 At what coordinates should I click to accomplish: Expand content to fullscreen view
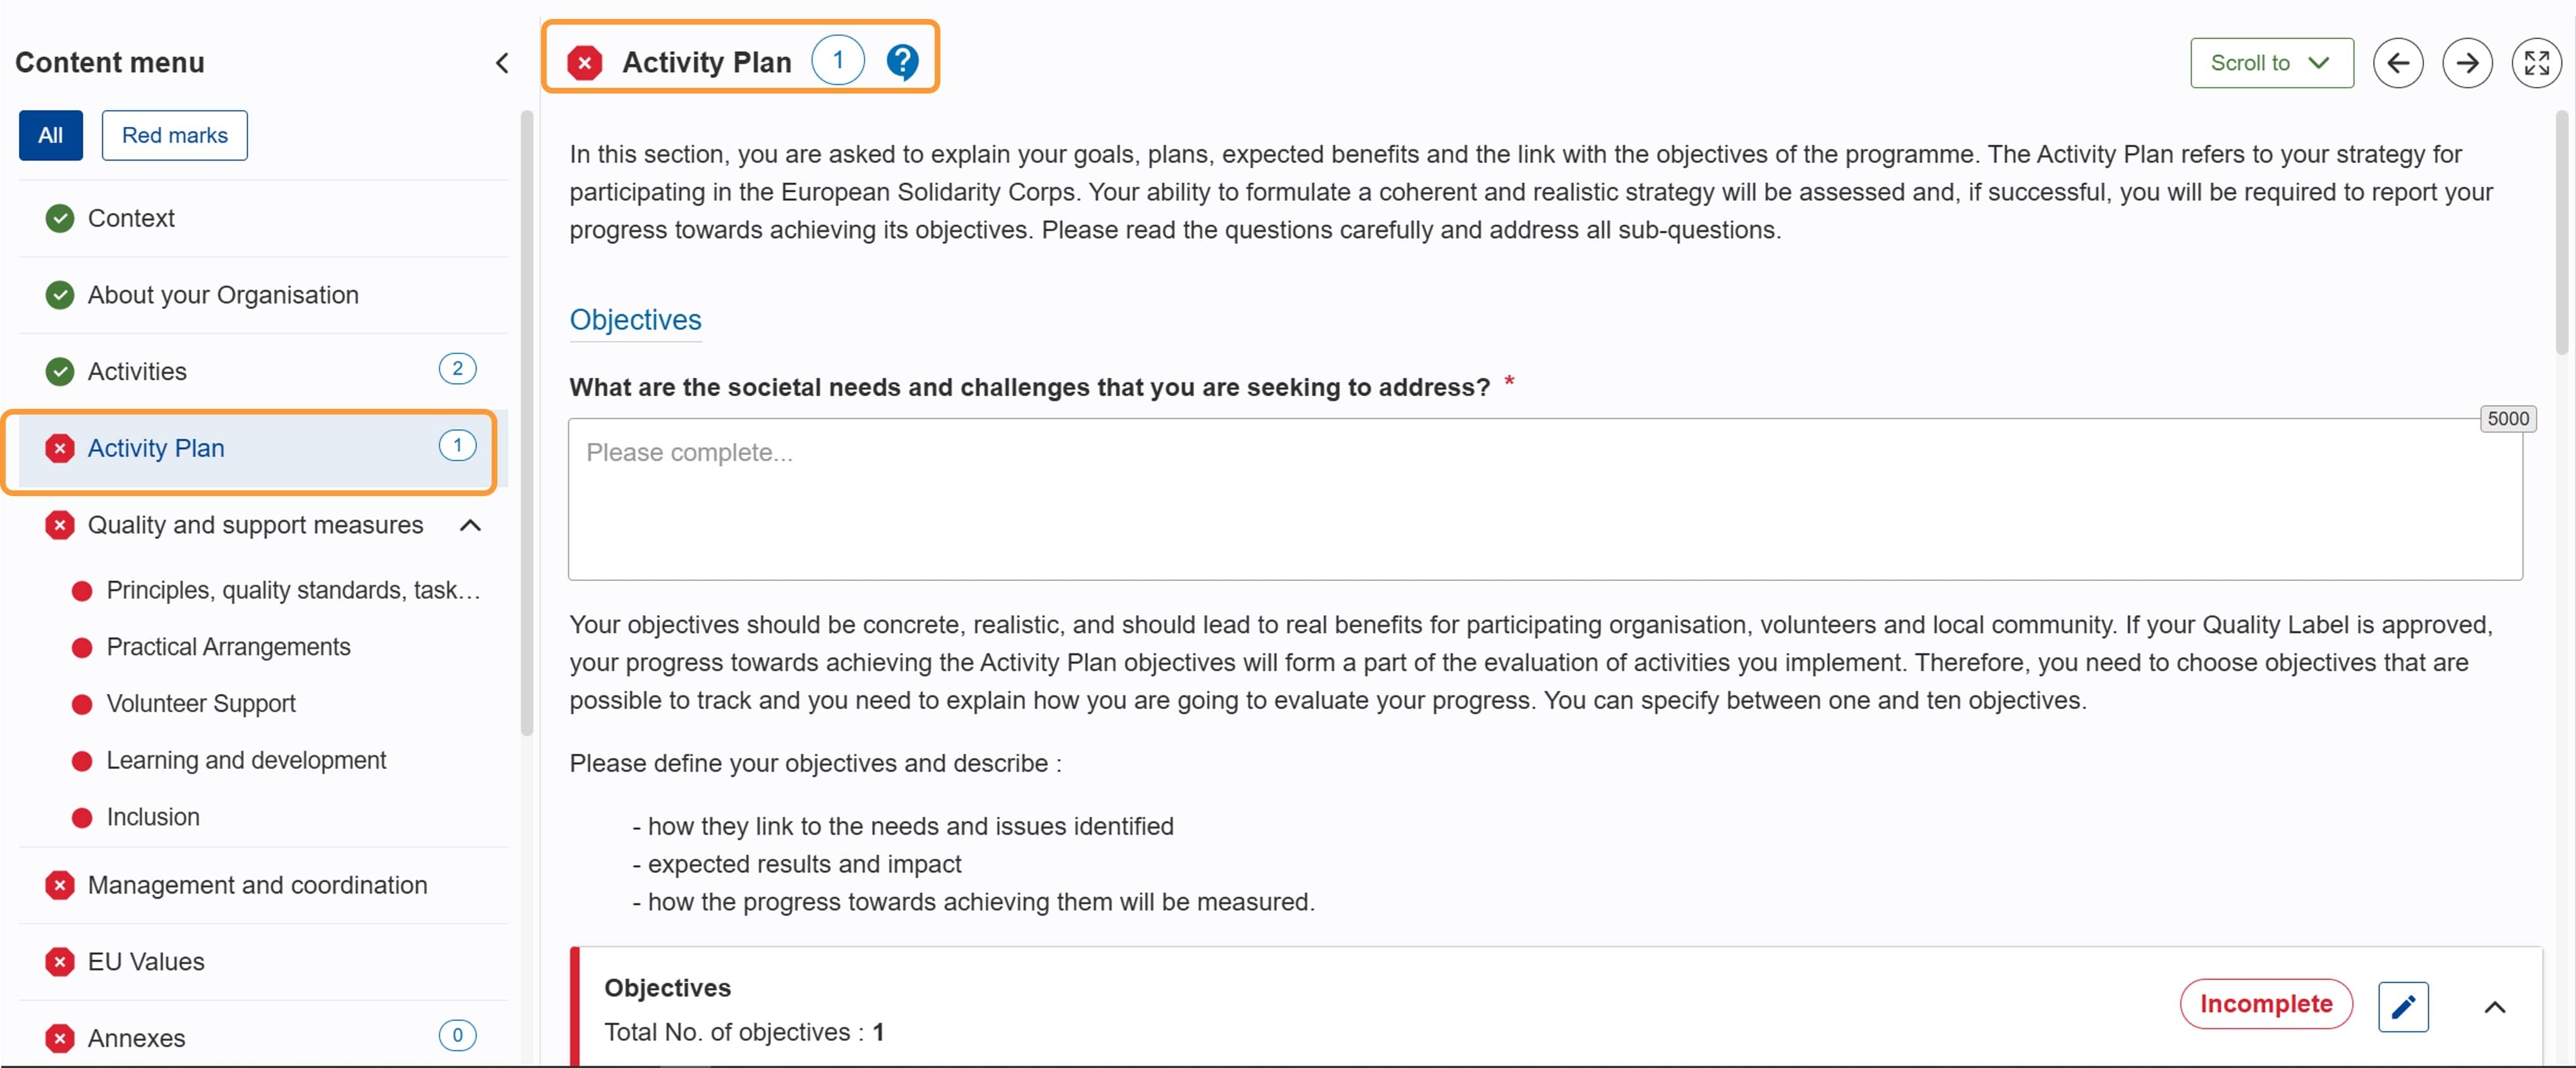tap(2536, 63)
